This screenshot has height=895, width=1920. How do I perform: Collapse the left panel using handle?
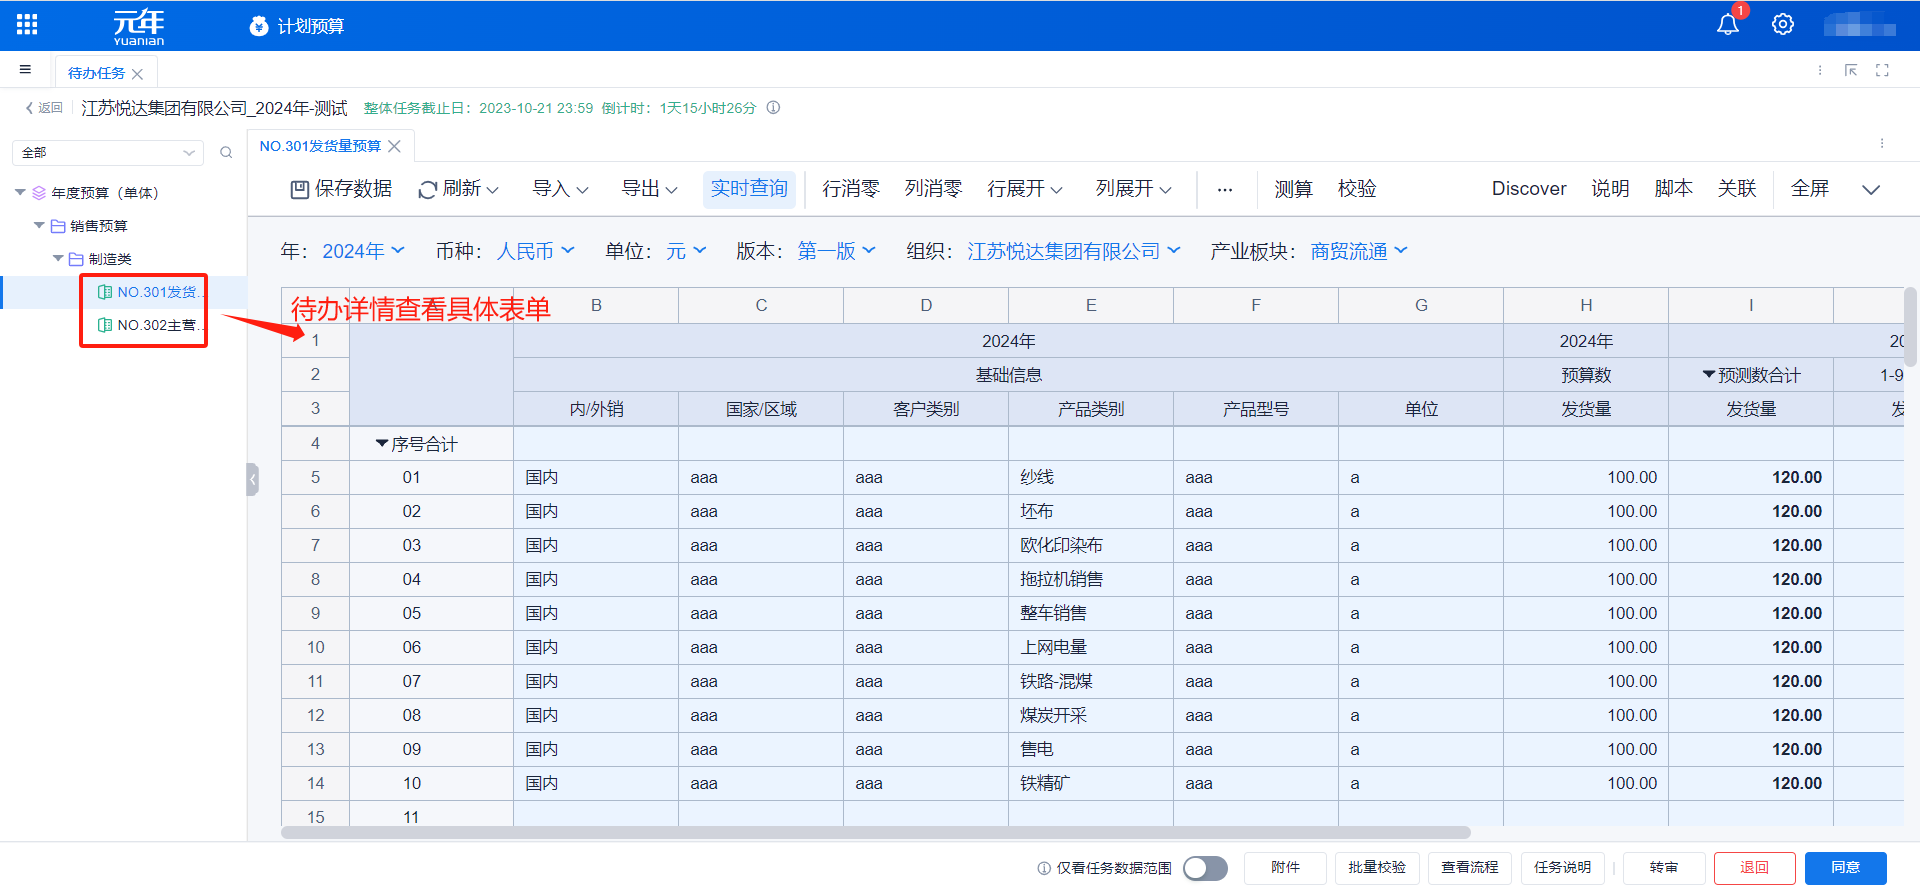(x=252, y=480)
